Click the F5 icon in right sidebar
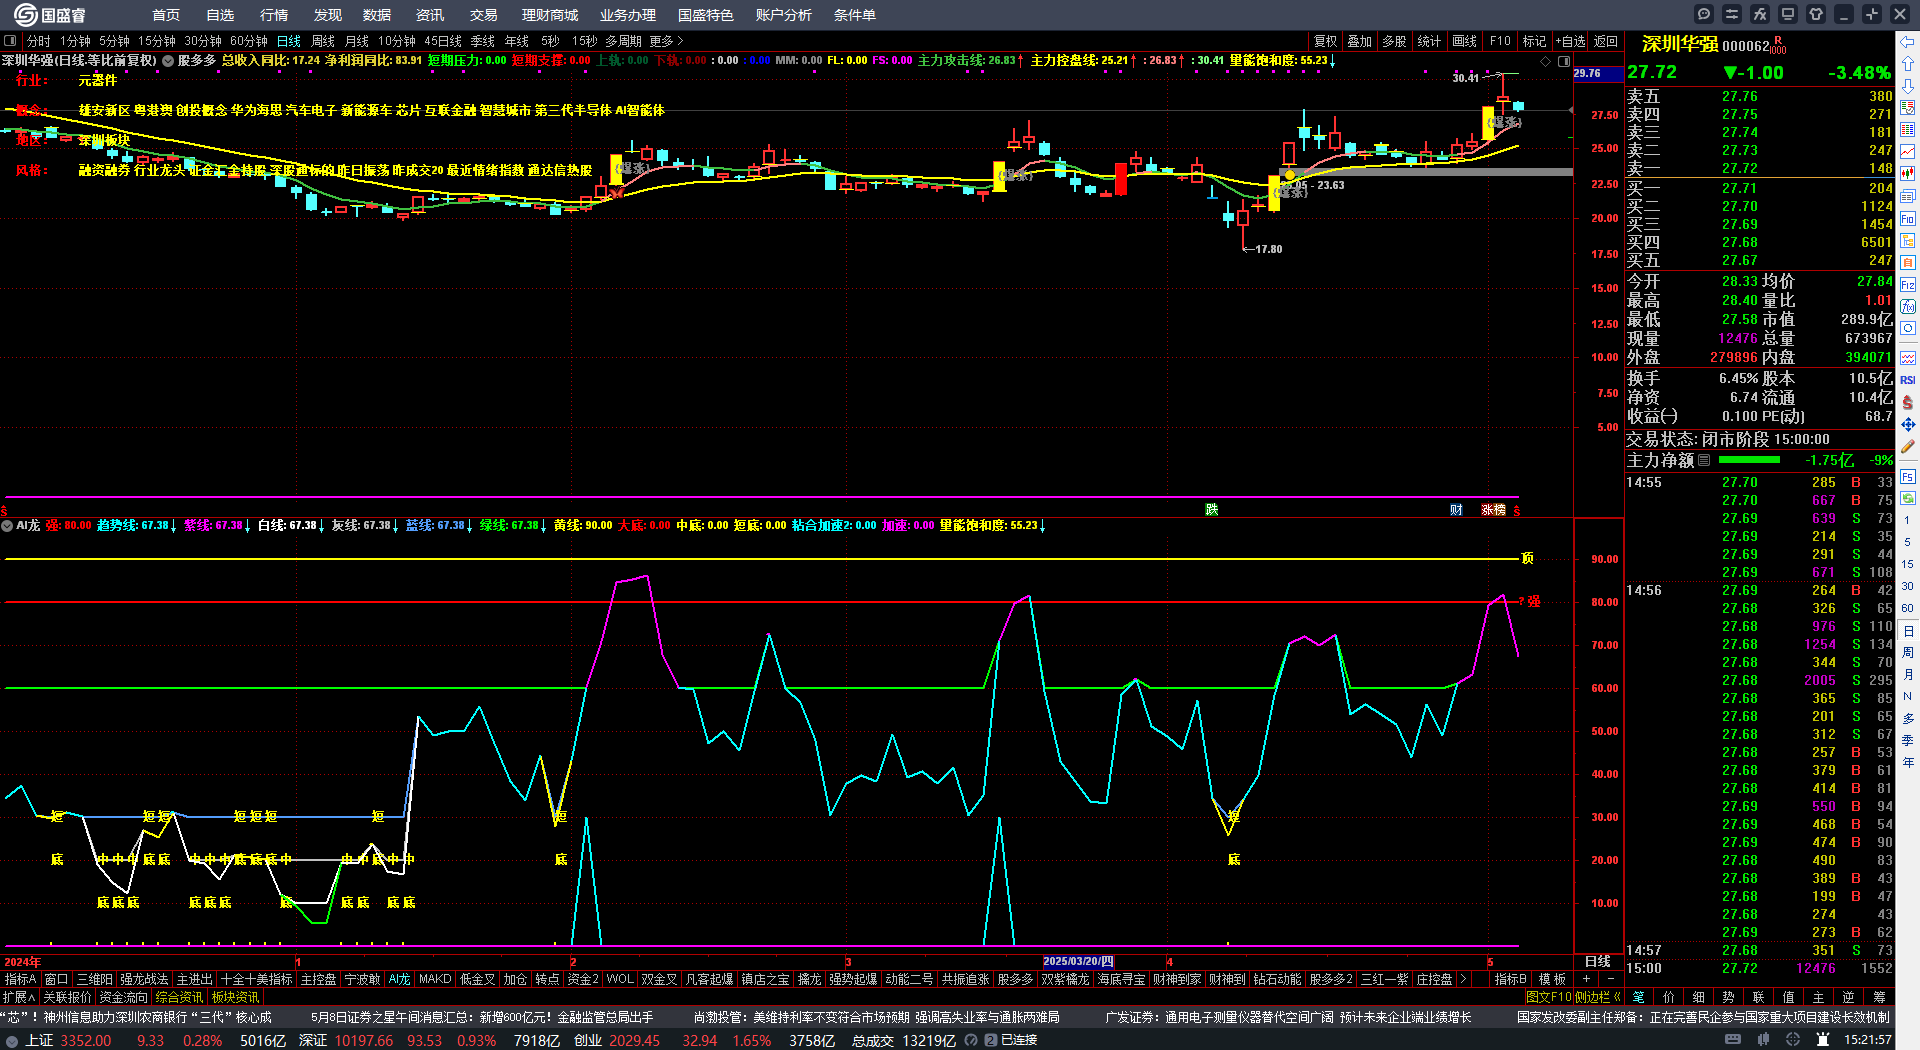The height and width of the screenshot is (1050, 1920). (1908, 476)
